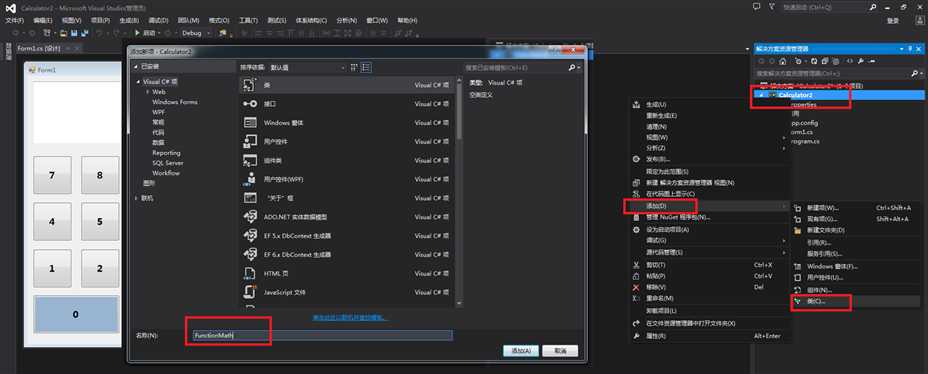Click the Refresh icon in the Solution Explorer toolbar
The height and width of the screenshot is (374, 928).
[814, 61]
